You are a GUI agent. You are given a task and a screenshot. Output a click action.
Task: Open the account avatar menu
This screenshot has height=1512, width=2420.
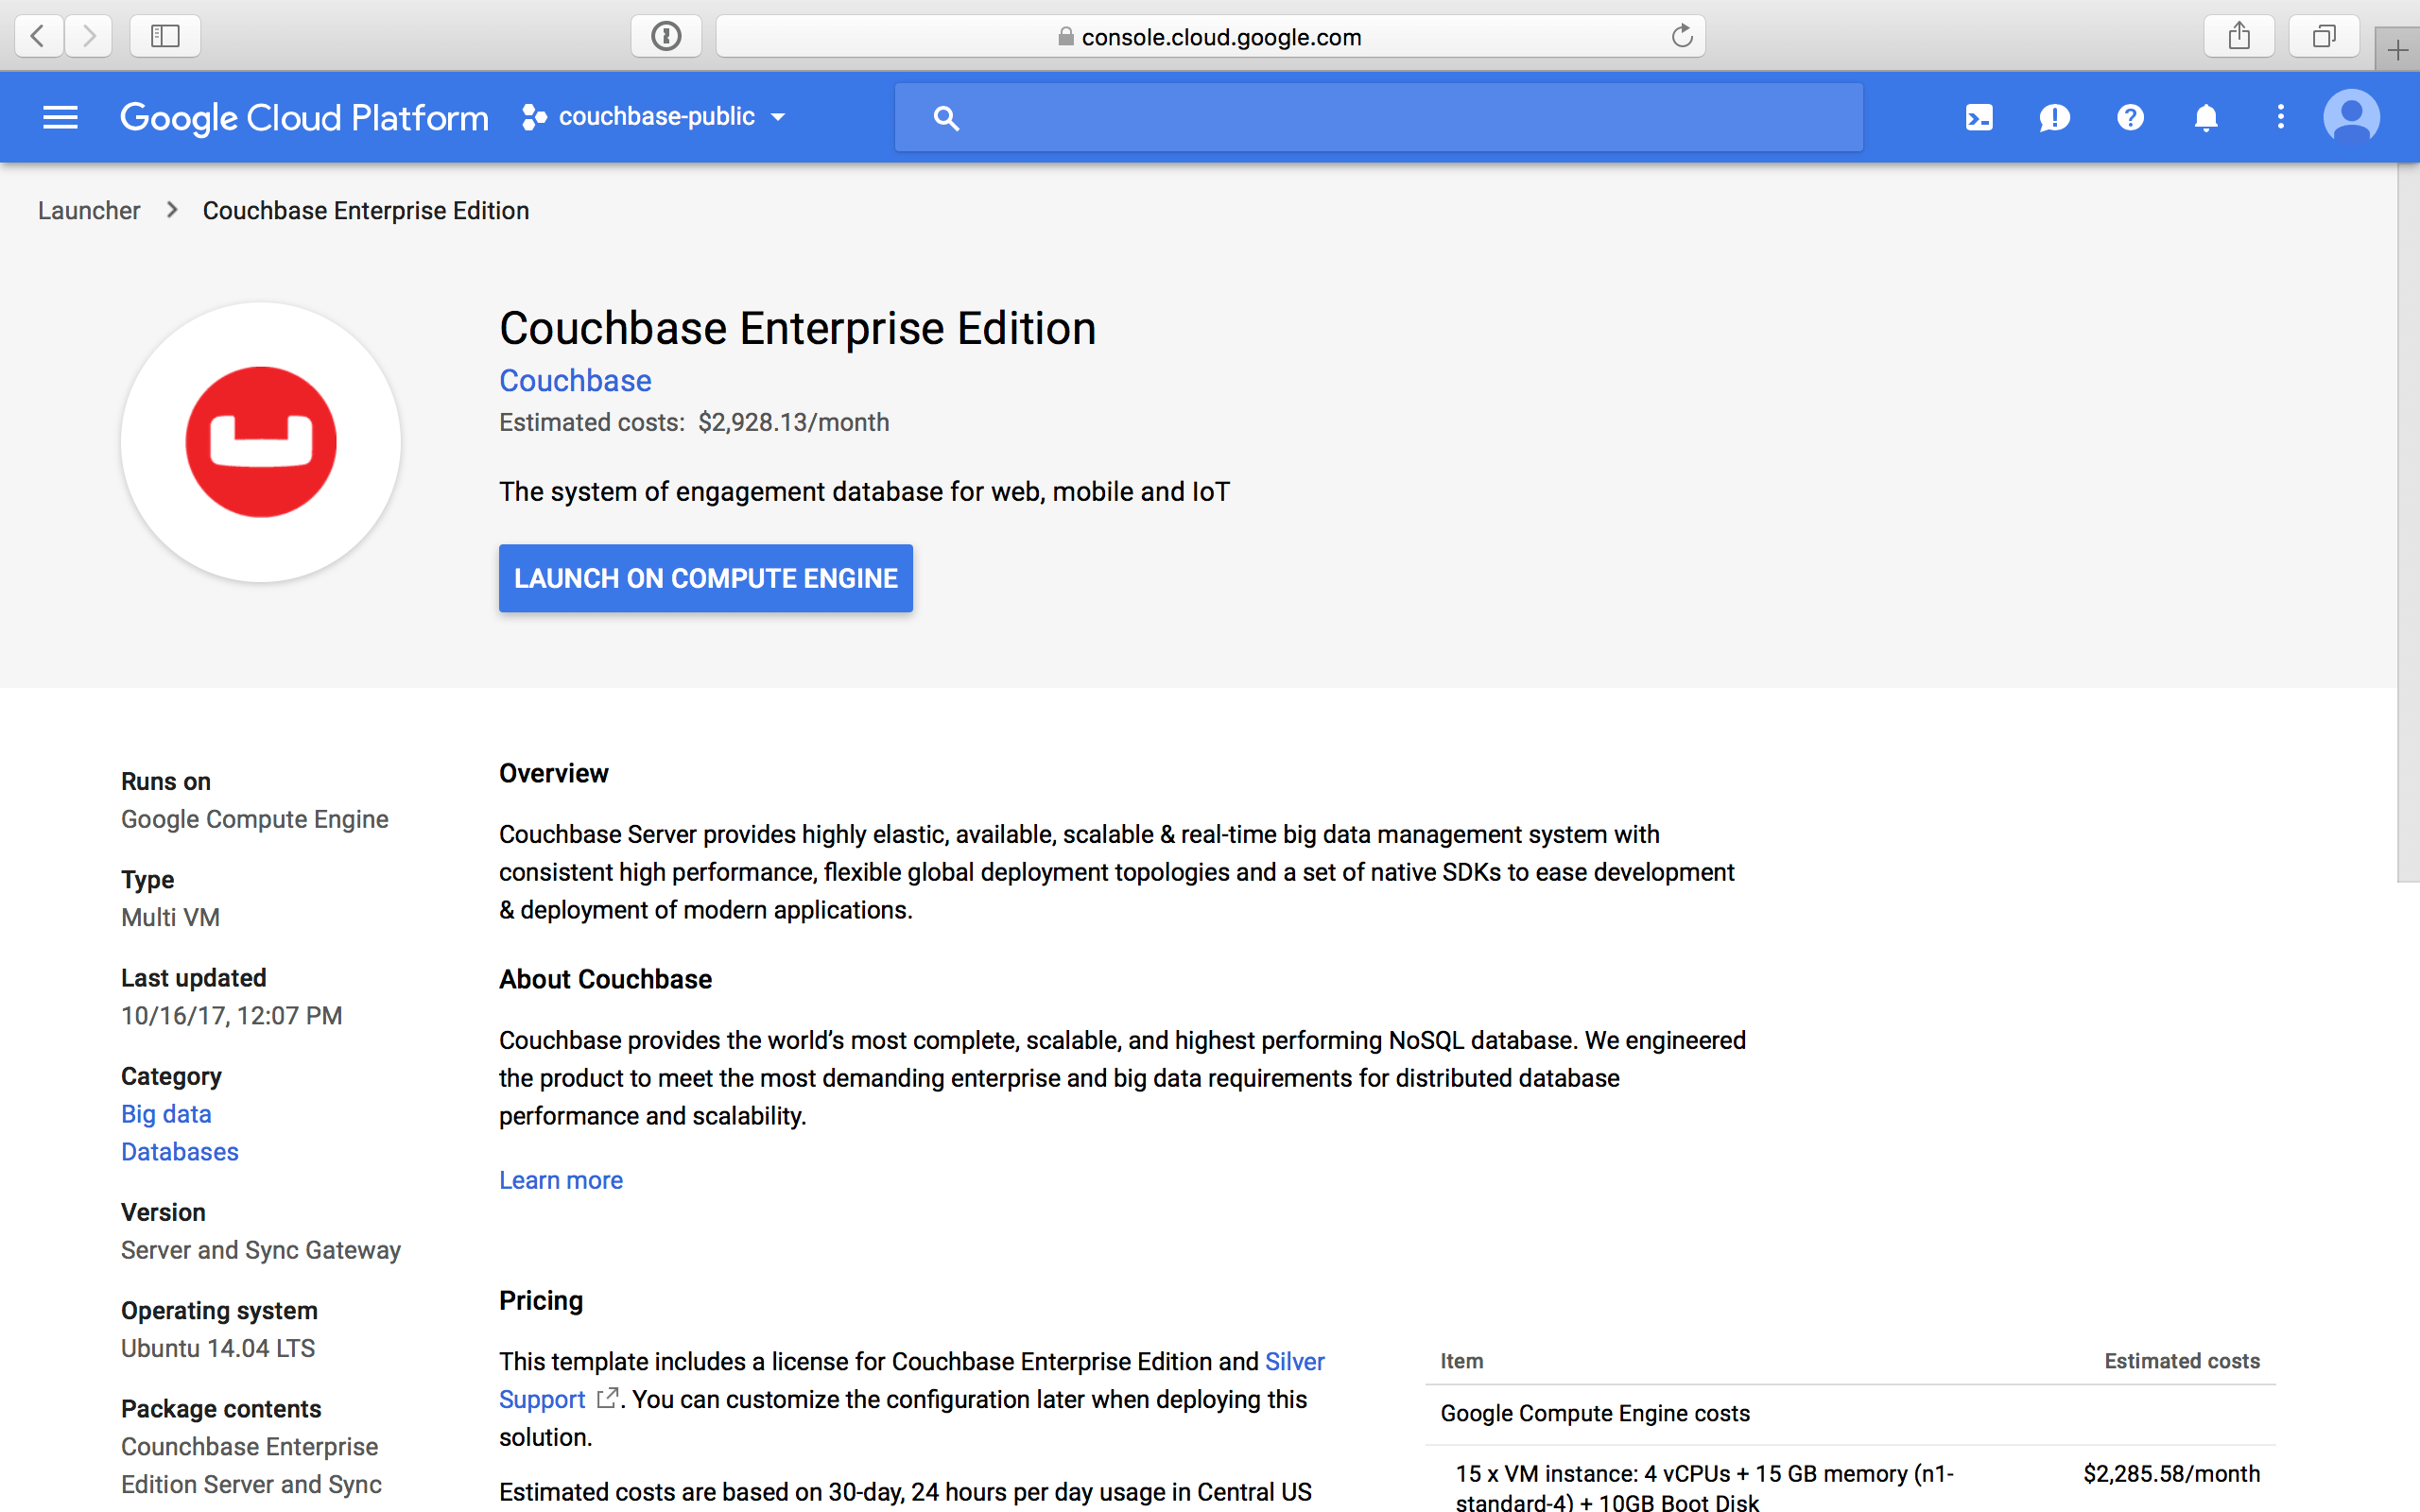(x=2352, y=116)
